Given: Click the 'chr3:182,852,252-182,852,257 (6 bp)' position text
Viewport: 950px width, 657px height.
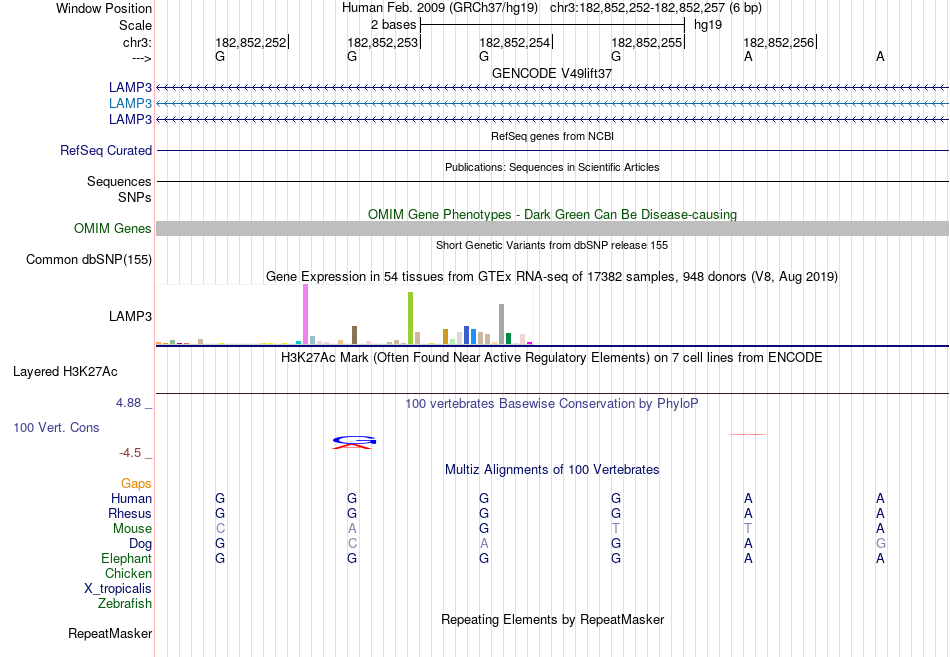Looking at the screenshot, I should point(656,8).
